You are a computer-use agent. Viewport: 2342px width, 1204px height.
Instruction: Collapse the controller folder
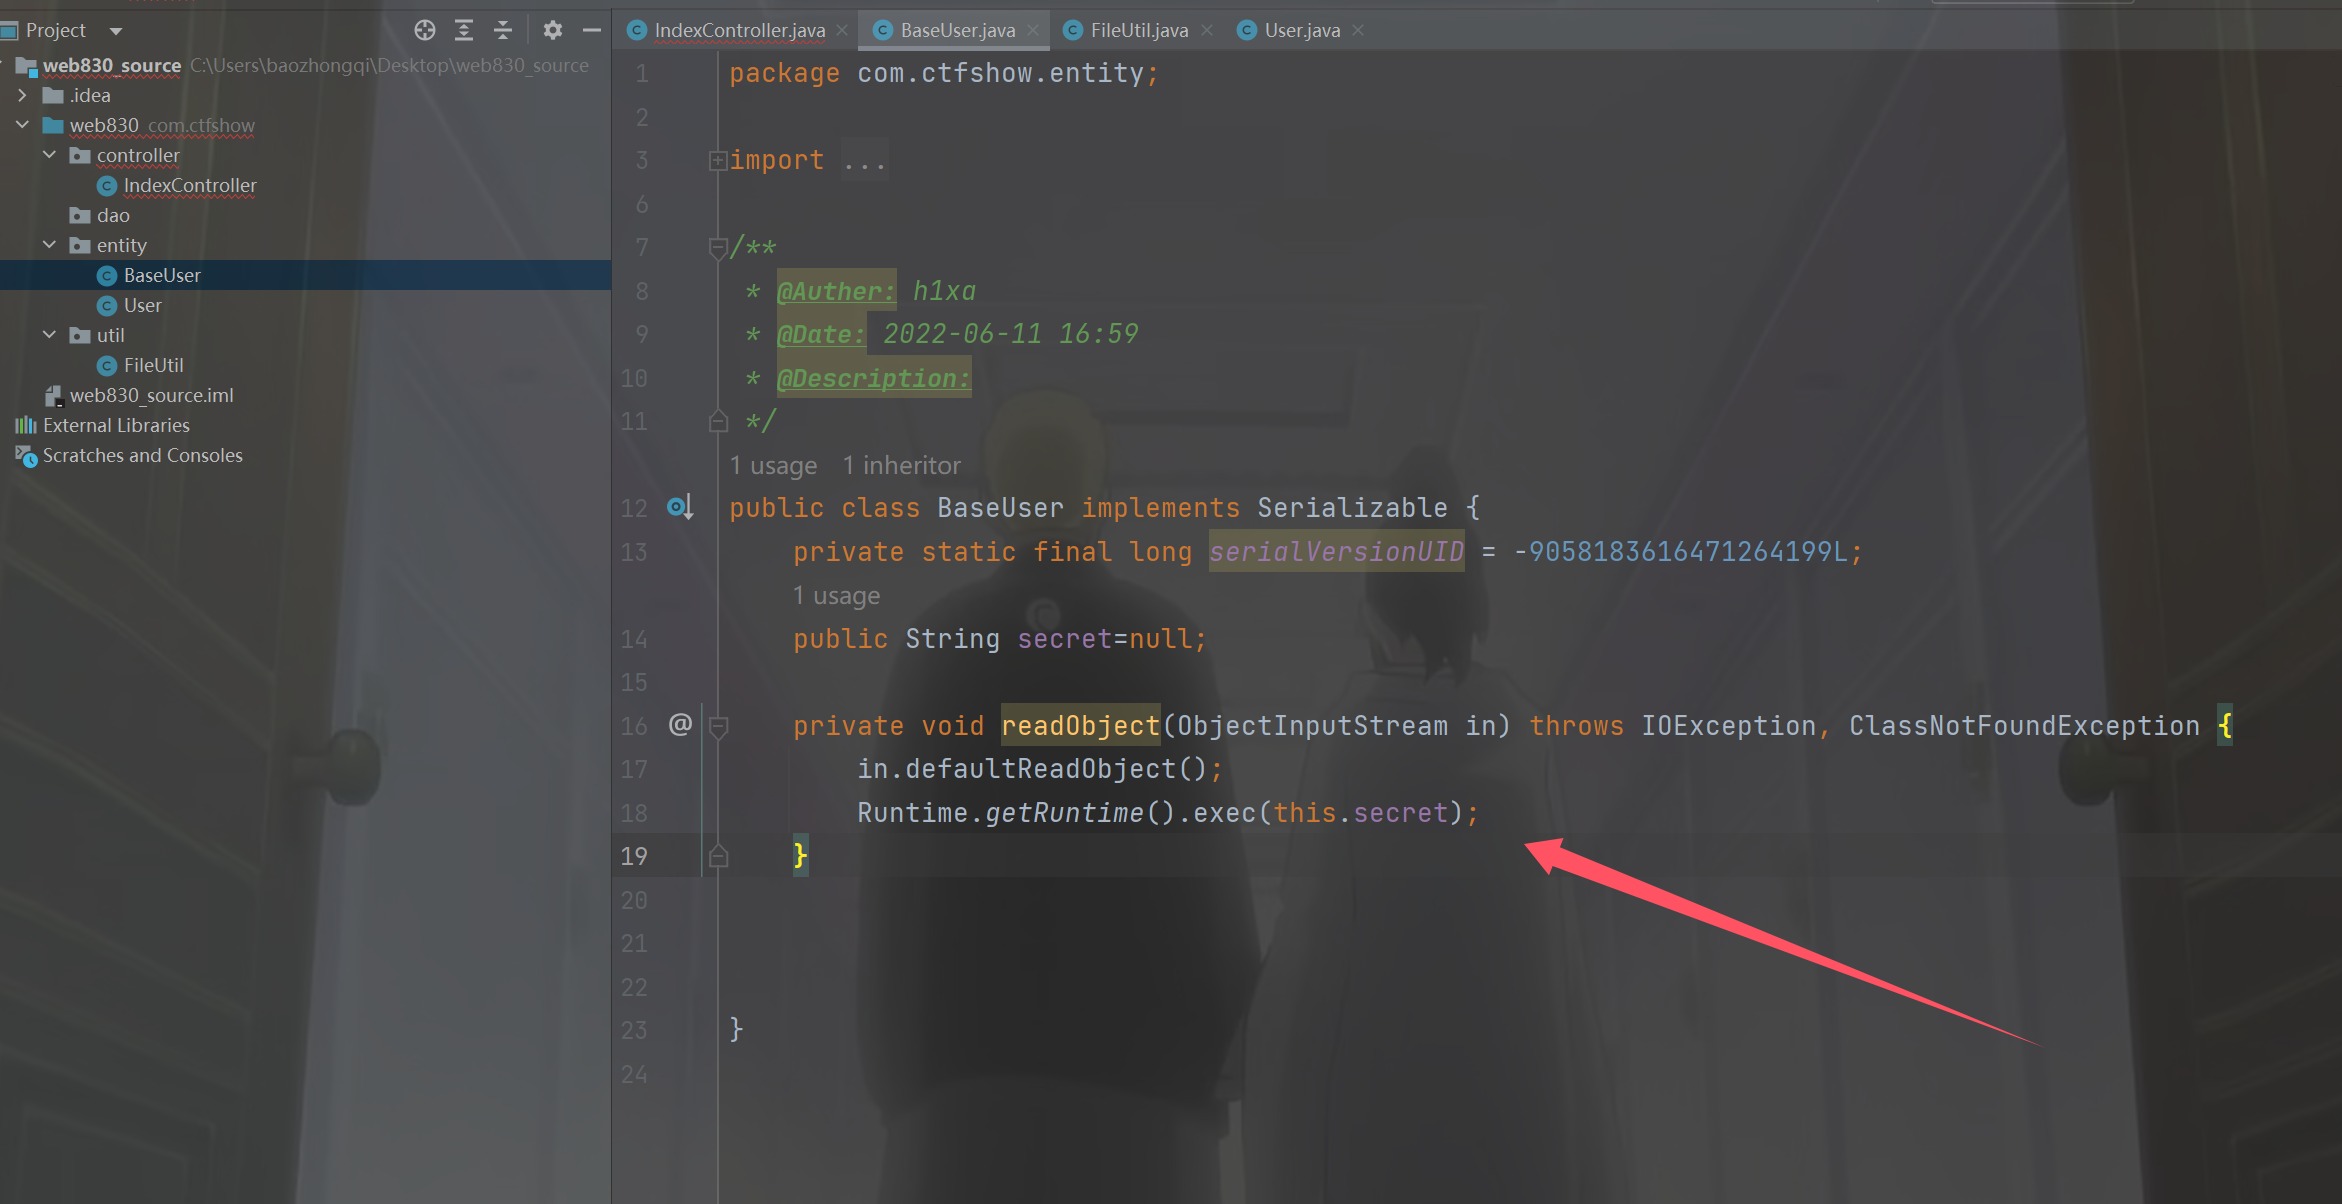tap(49, 155)
